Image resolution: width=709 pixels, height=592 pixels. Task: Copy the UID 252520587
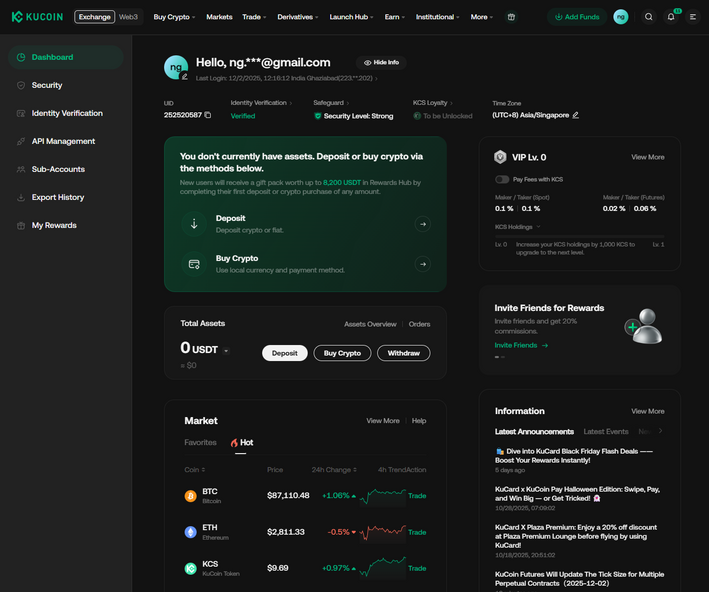[x=208, y=115]
